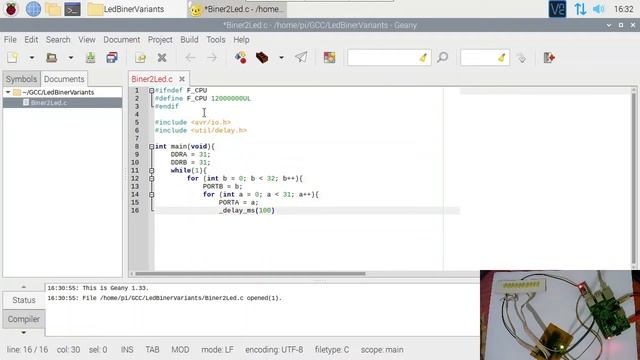Toggle fold marker at line 11 while
The image size is (640, 360).
coord(151,171)
